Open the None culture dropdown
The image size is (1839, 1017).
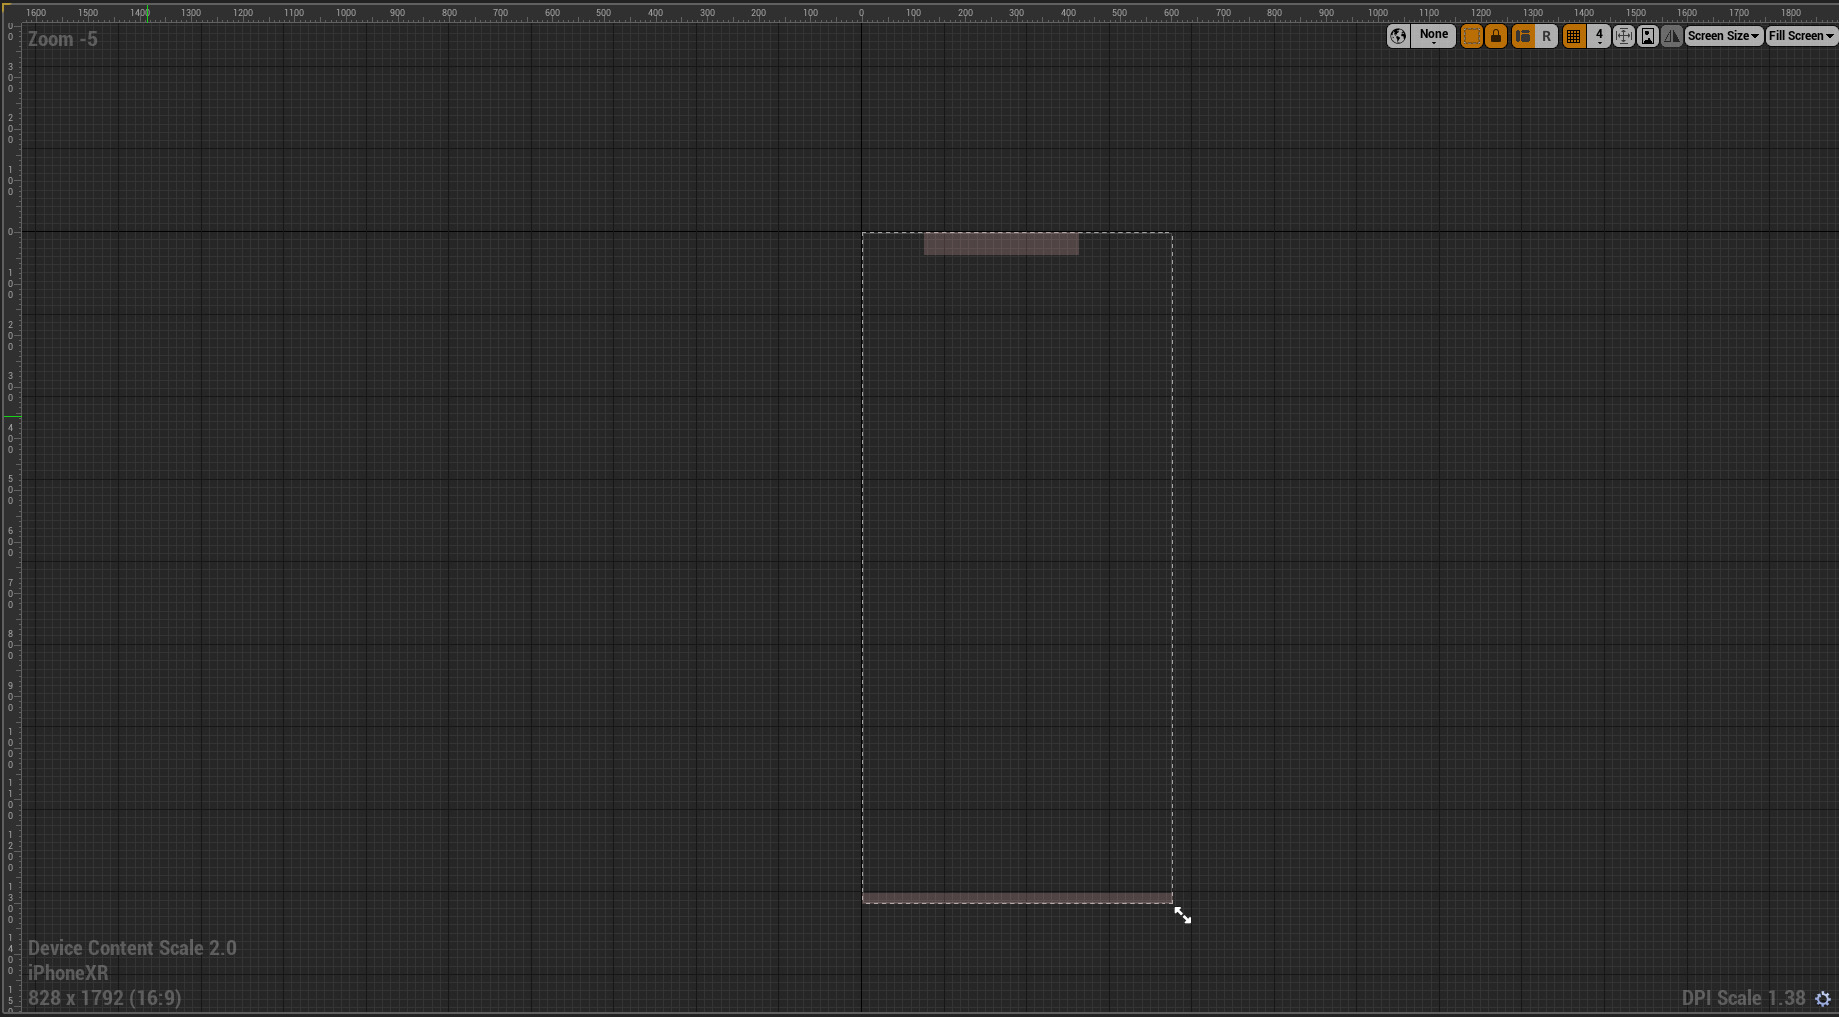pos(1433,36)
